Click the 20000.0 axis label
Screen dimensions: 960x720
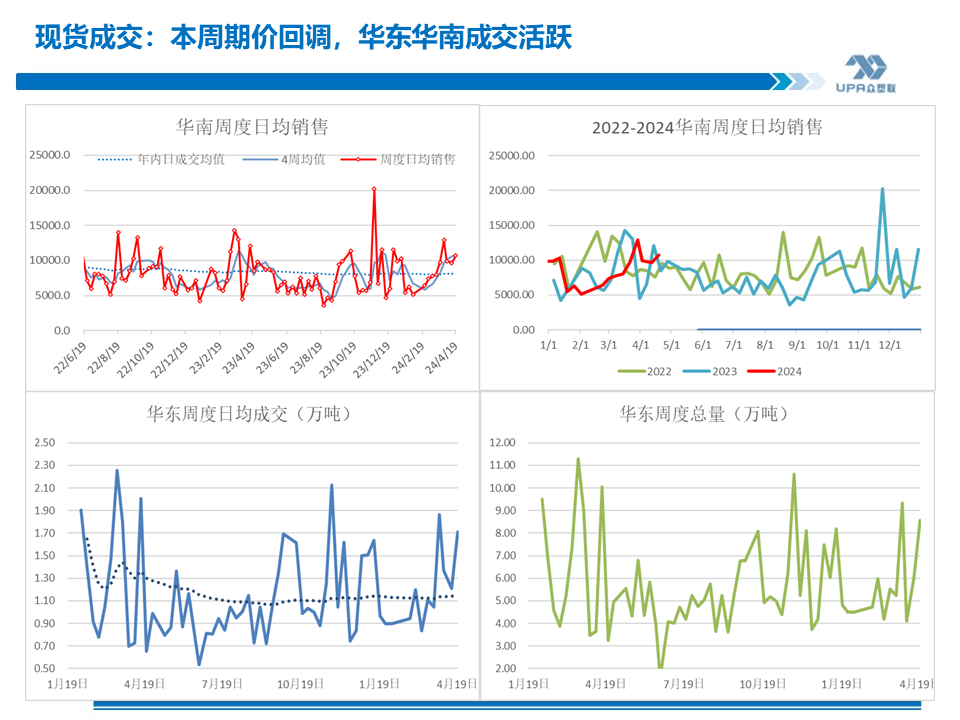tap(50, 190)
